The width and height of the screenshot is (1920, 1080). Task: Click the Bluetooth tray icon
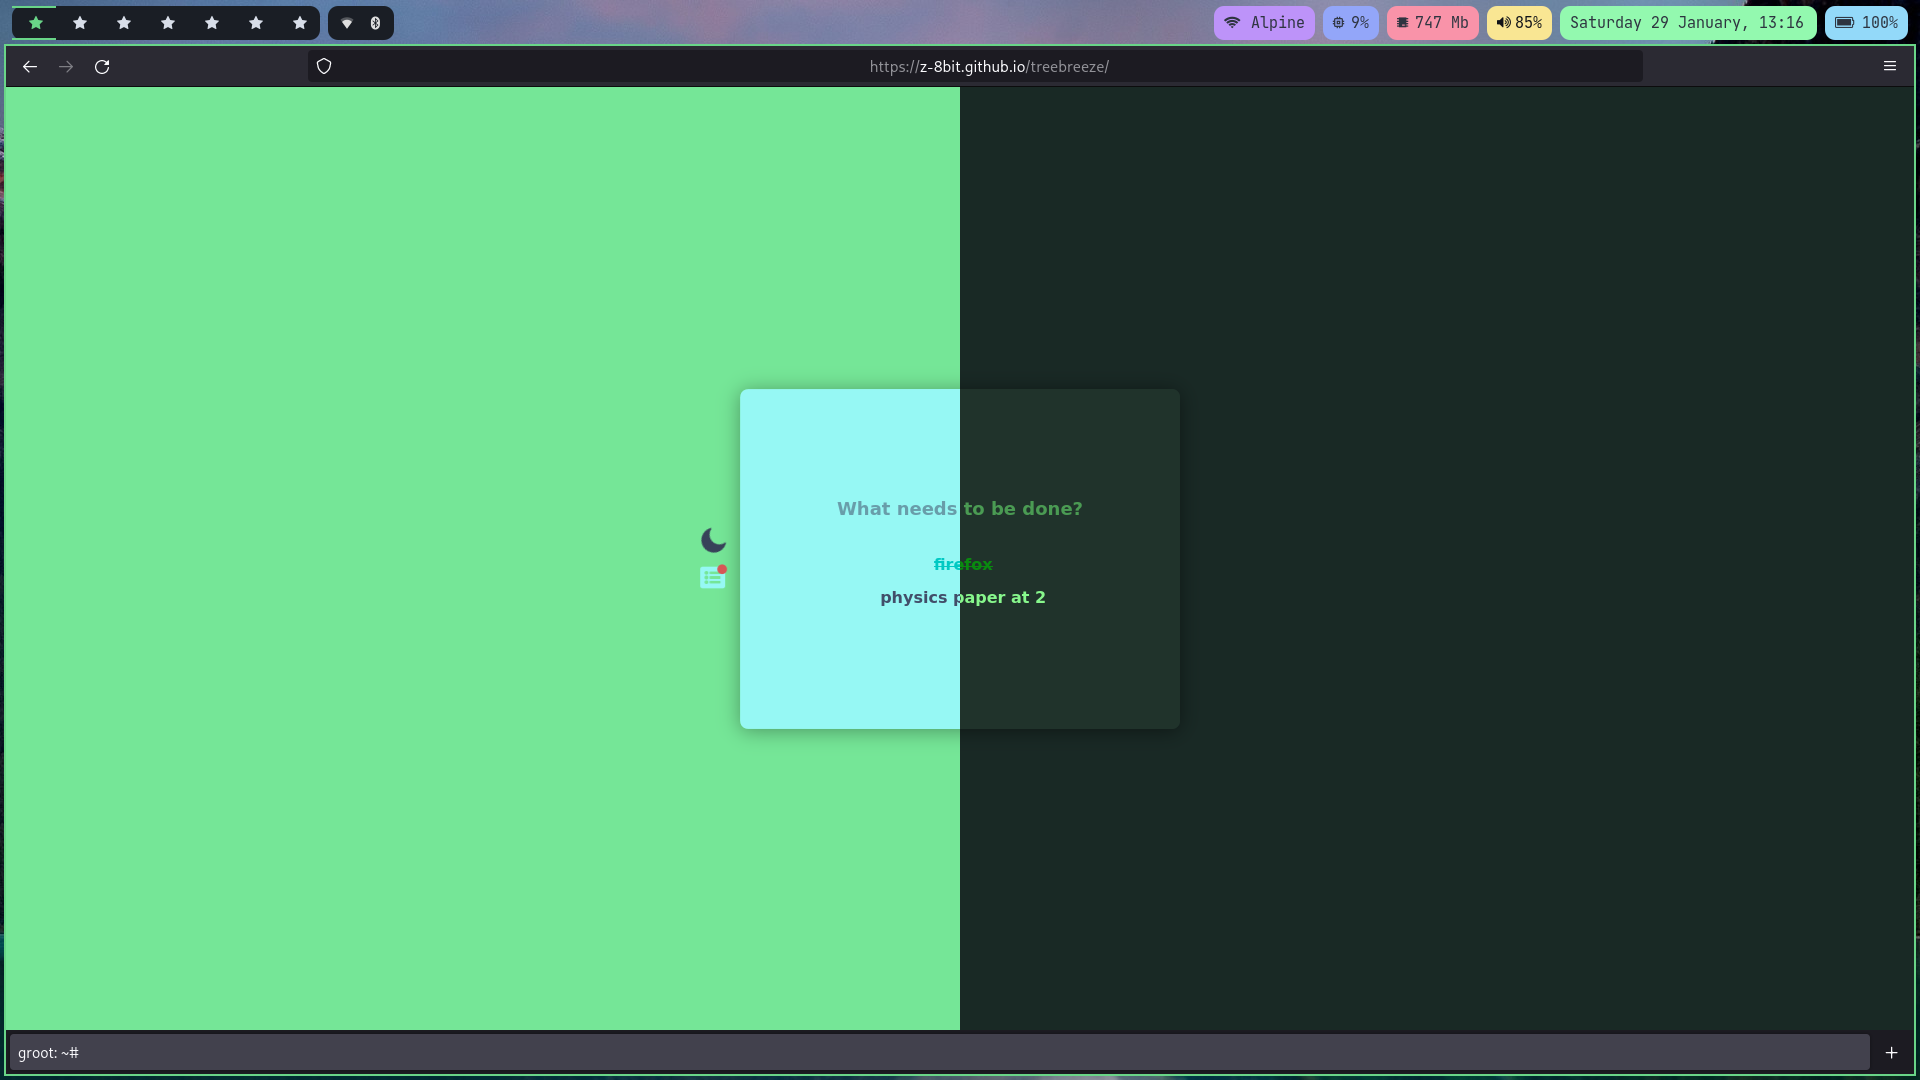[x=375, y=22]
